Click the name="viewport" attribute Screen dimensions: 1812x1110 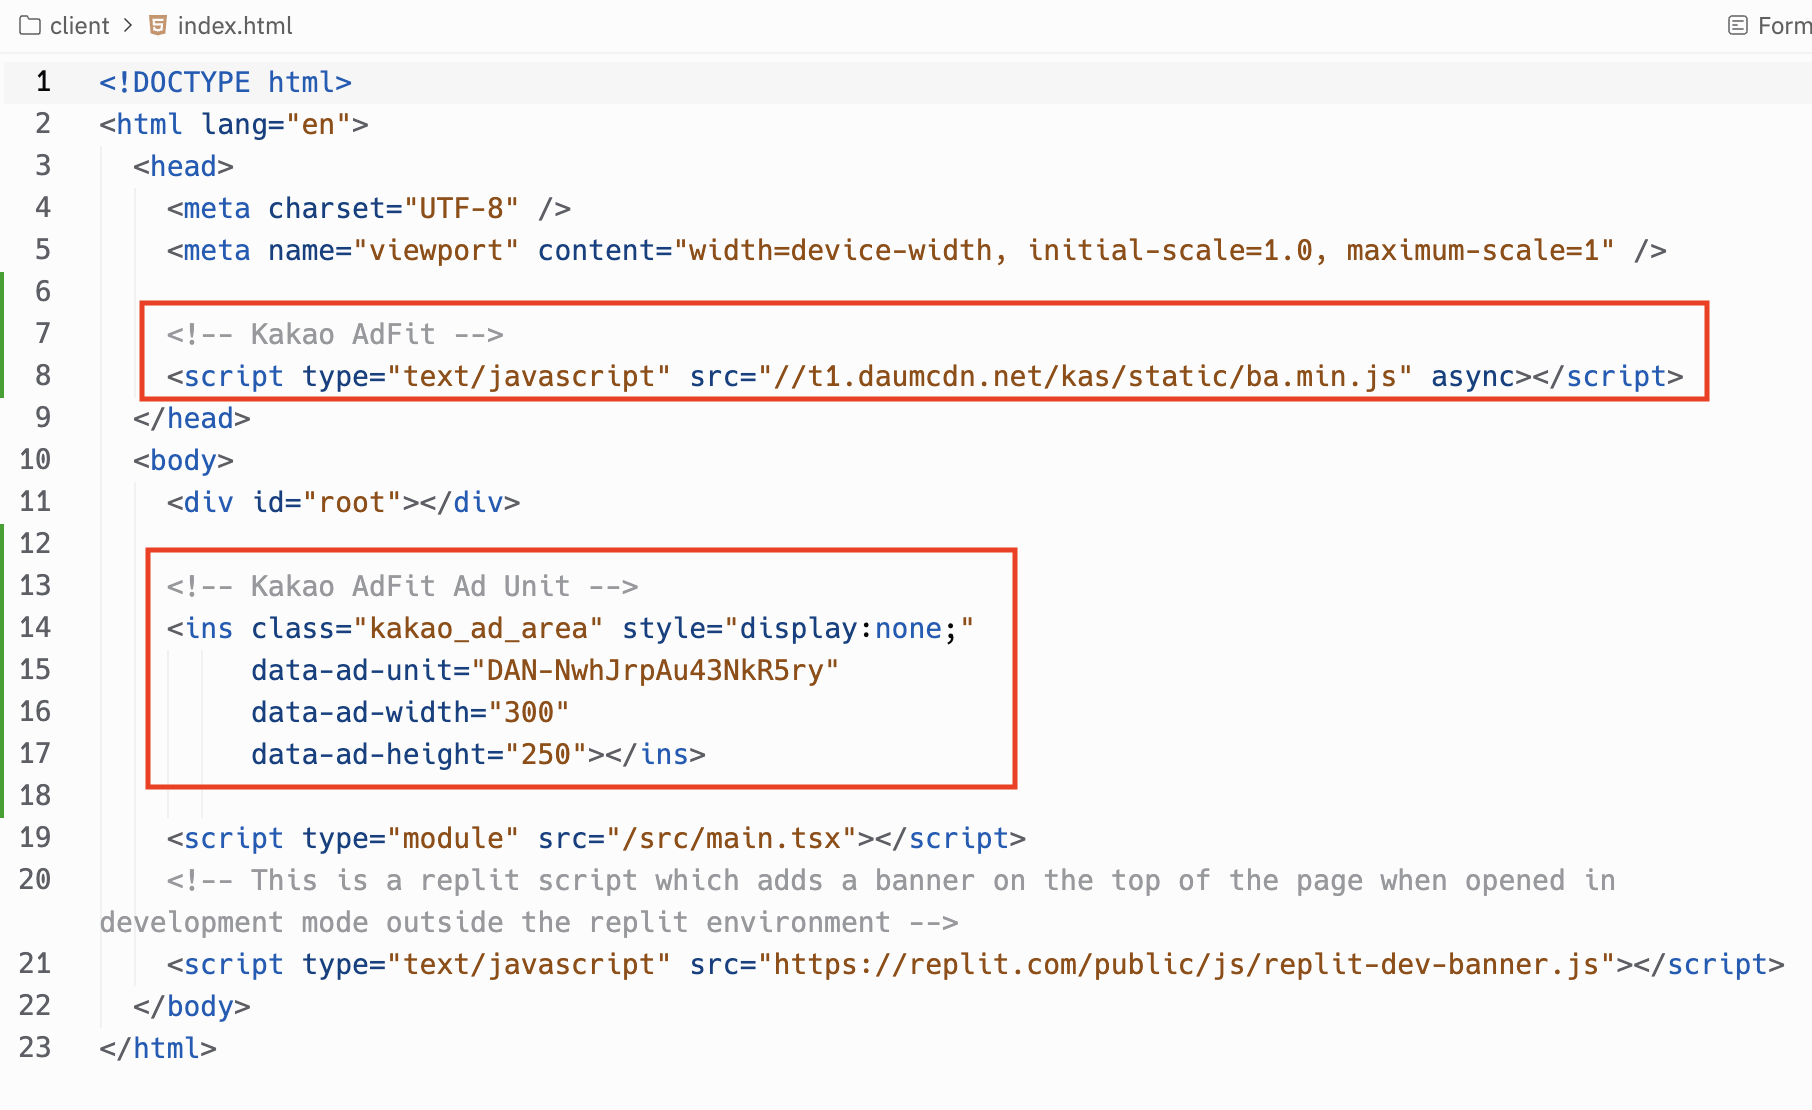point(393,250)
